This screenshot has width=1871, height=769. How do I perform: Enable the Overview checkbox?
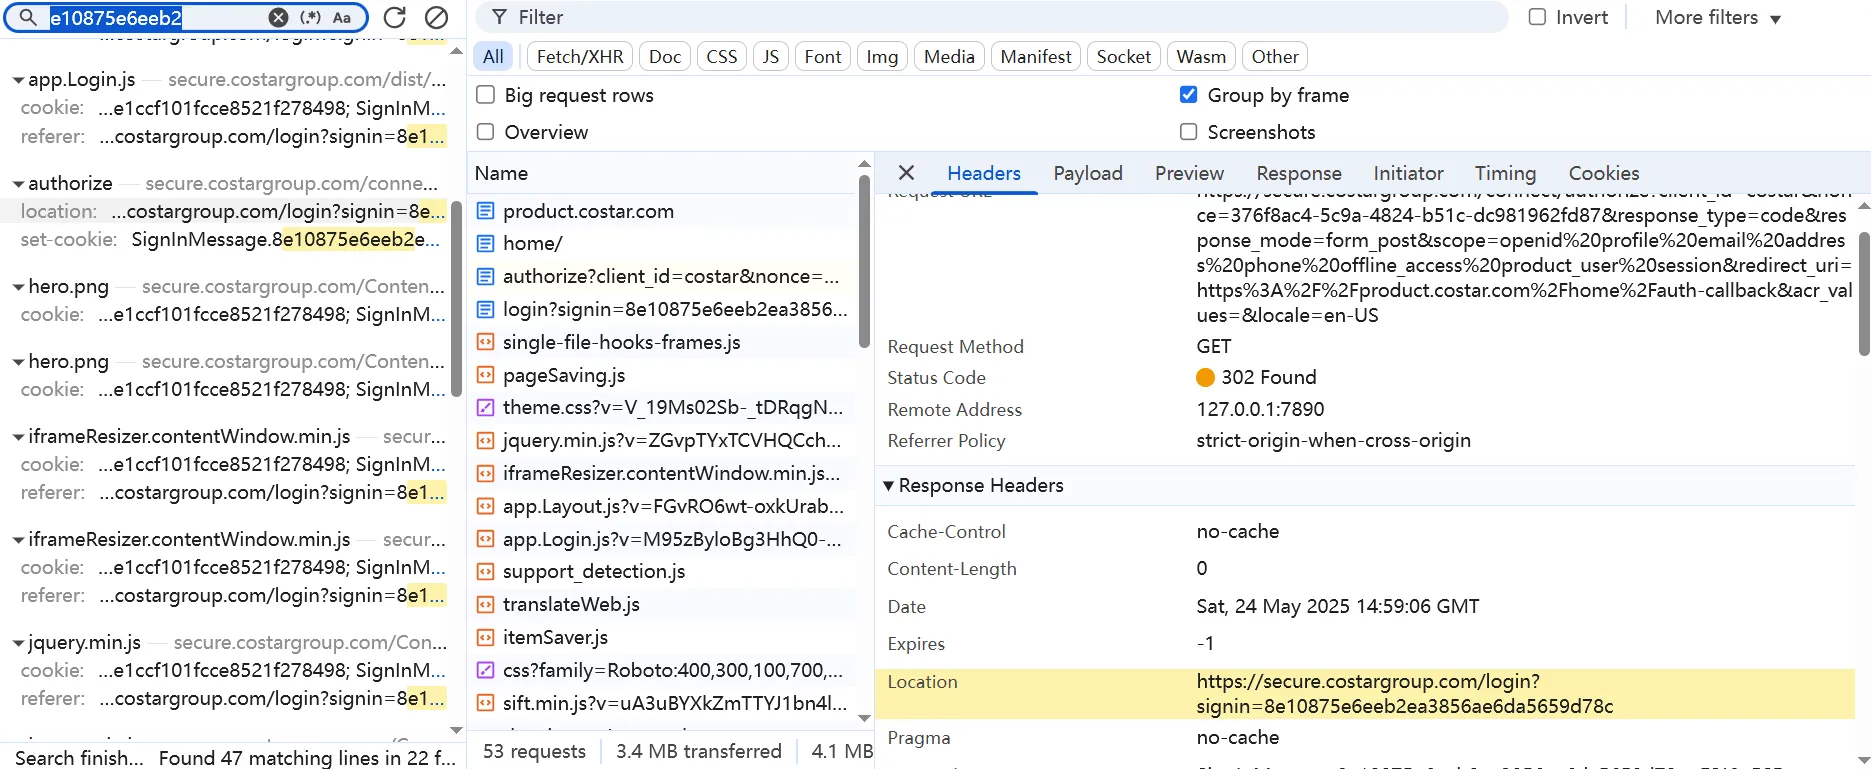pos(486,132)
